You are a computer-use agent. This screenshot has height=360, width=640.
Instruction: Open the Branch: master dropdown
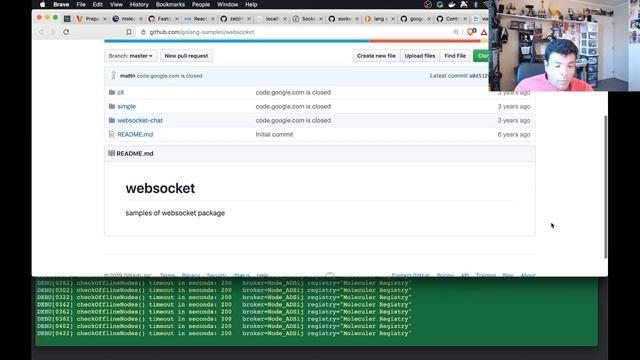[x=131, y=56]
